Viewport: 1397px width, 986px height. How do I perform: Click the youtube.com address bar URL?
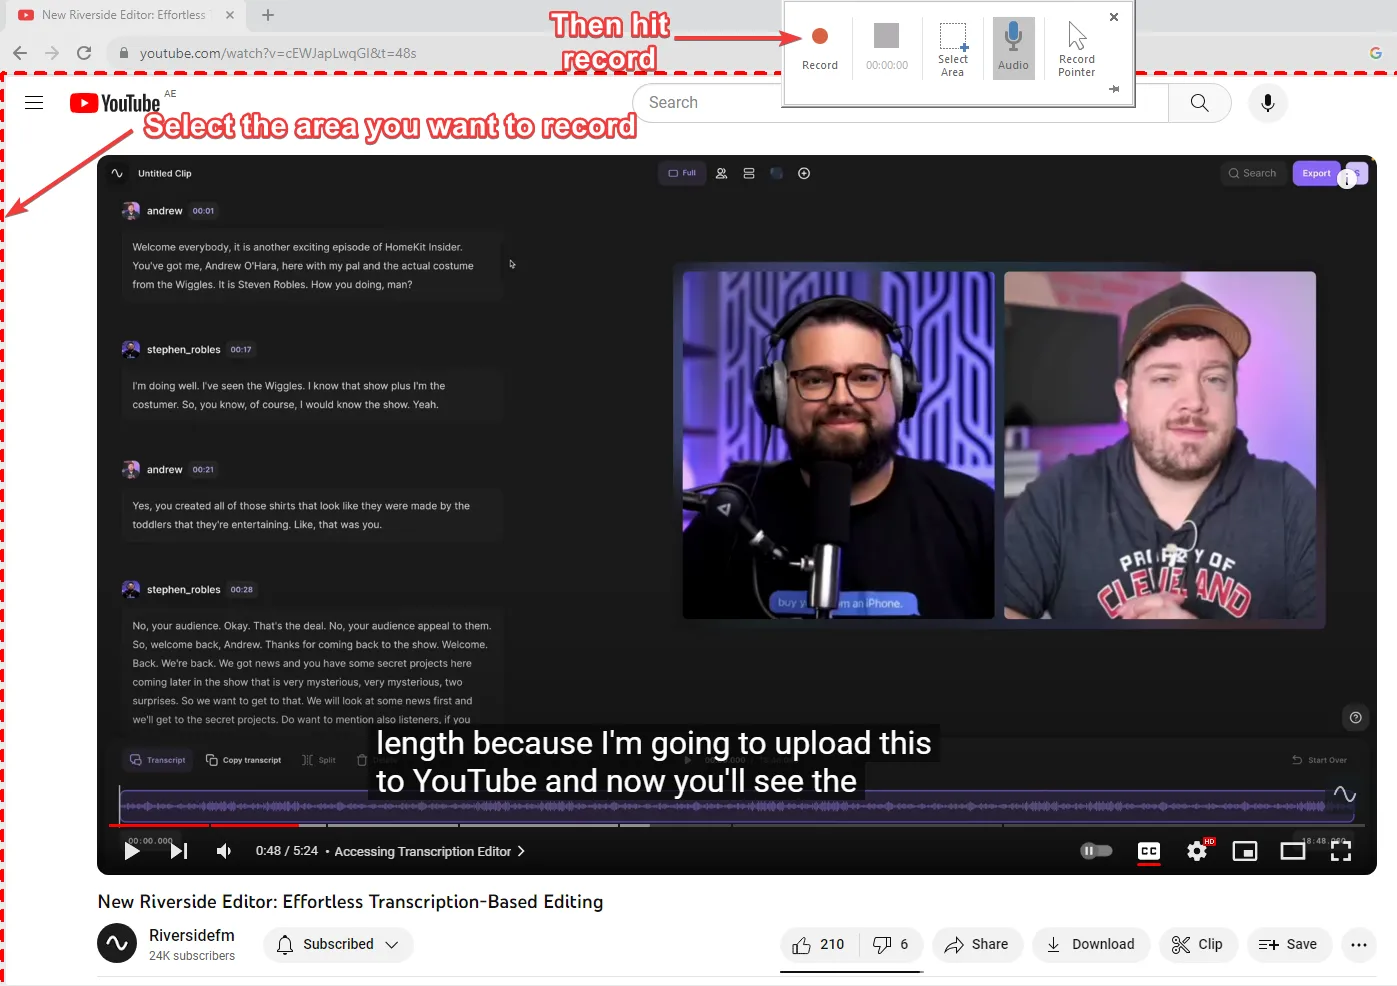[278, 53]
